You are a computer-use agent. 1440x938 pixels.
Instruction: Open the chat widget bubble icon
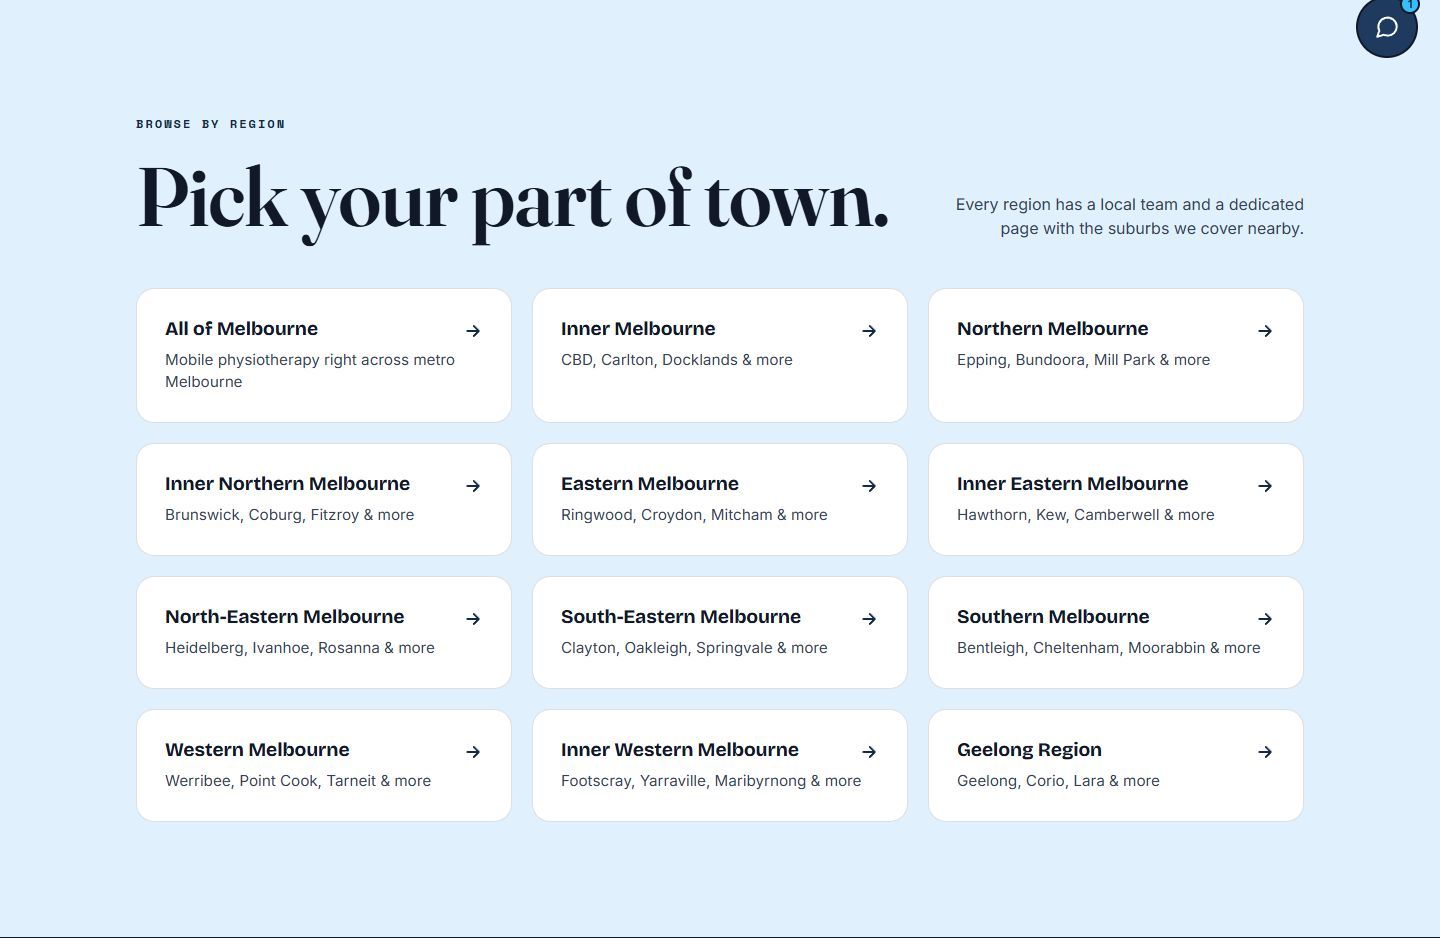click(x=1386, y=27)
